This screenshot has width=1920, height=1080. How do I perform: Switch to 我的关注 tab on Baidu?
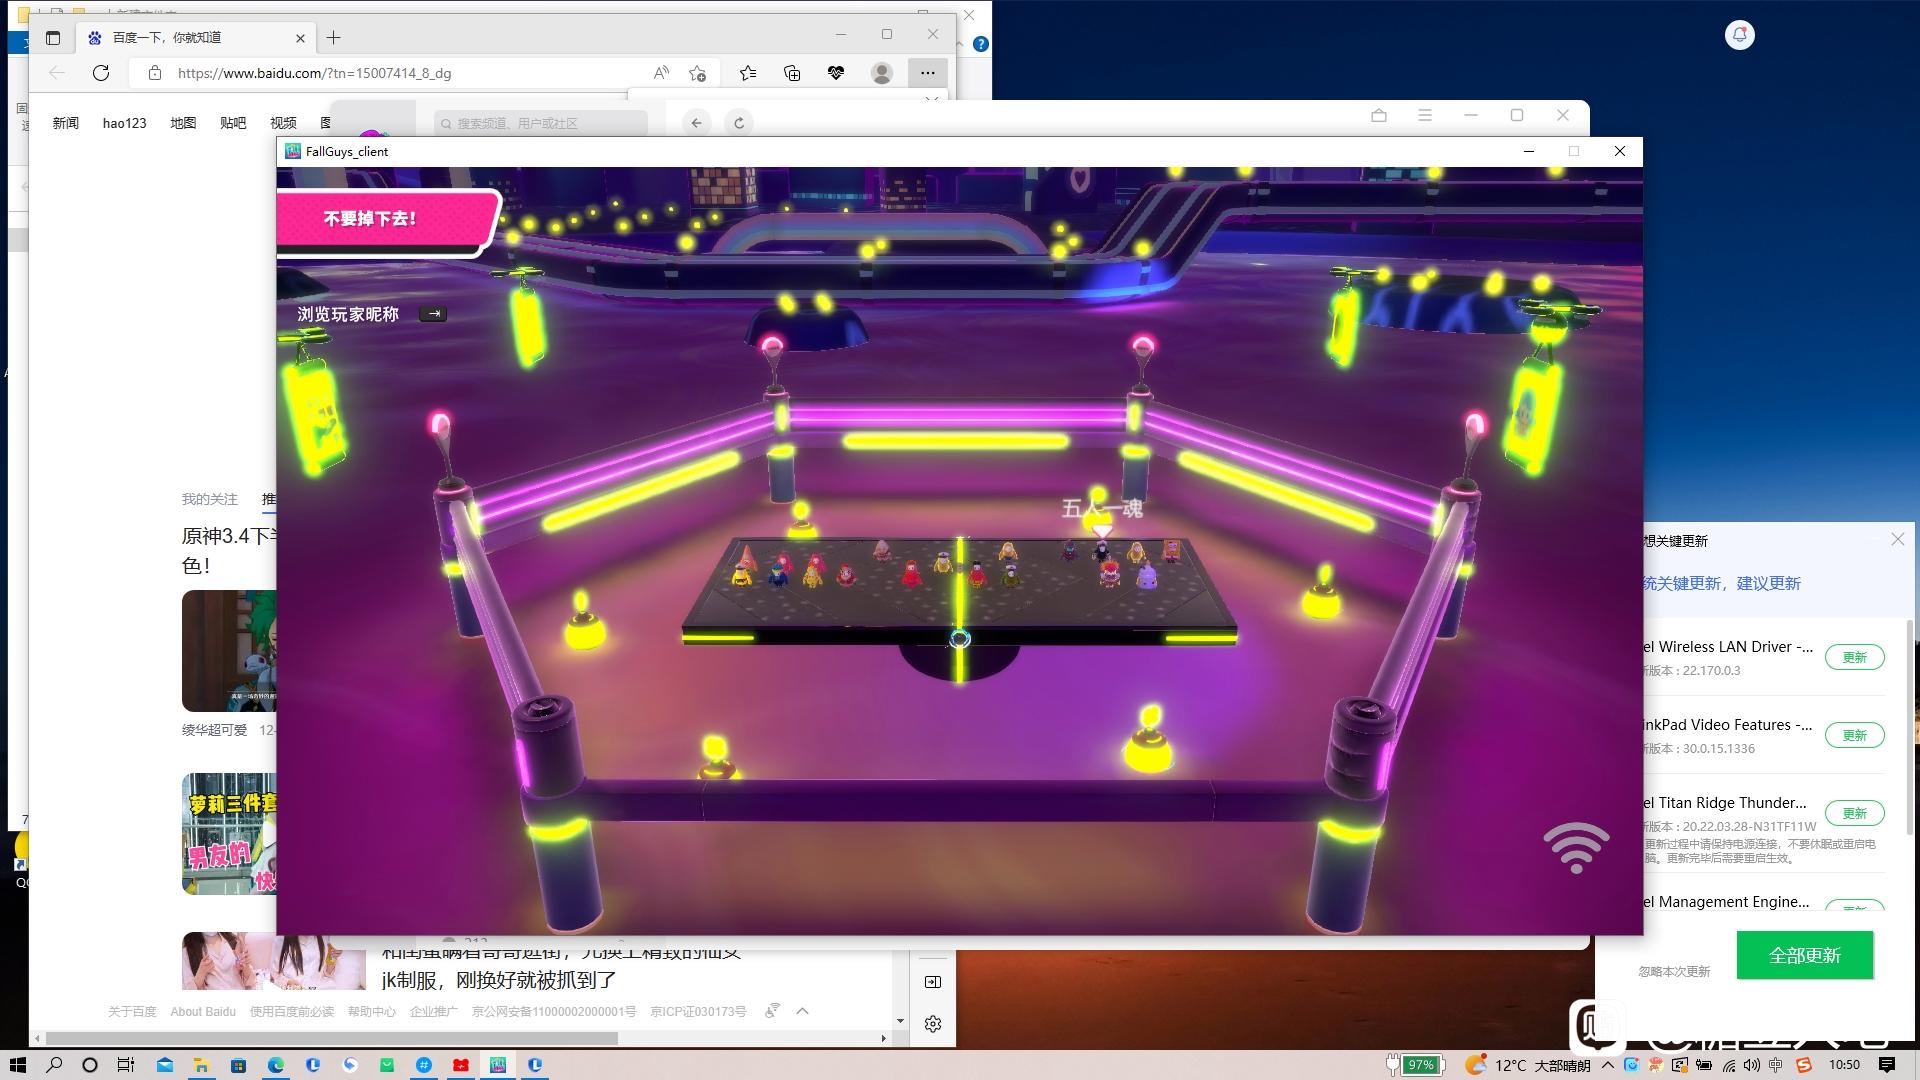coord(210,499)
